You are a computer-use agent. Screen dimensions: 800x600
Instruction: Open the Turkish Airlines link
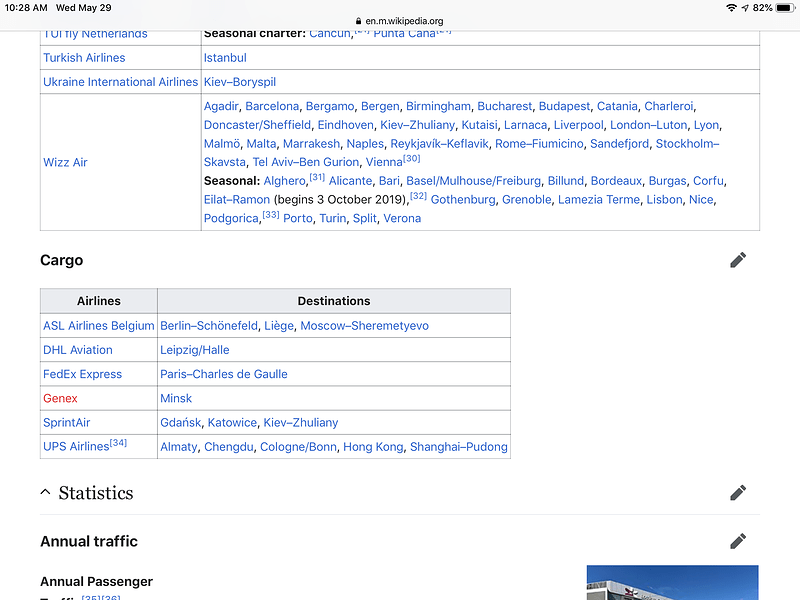pos(84,58)
